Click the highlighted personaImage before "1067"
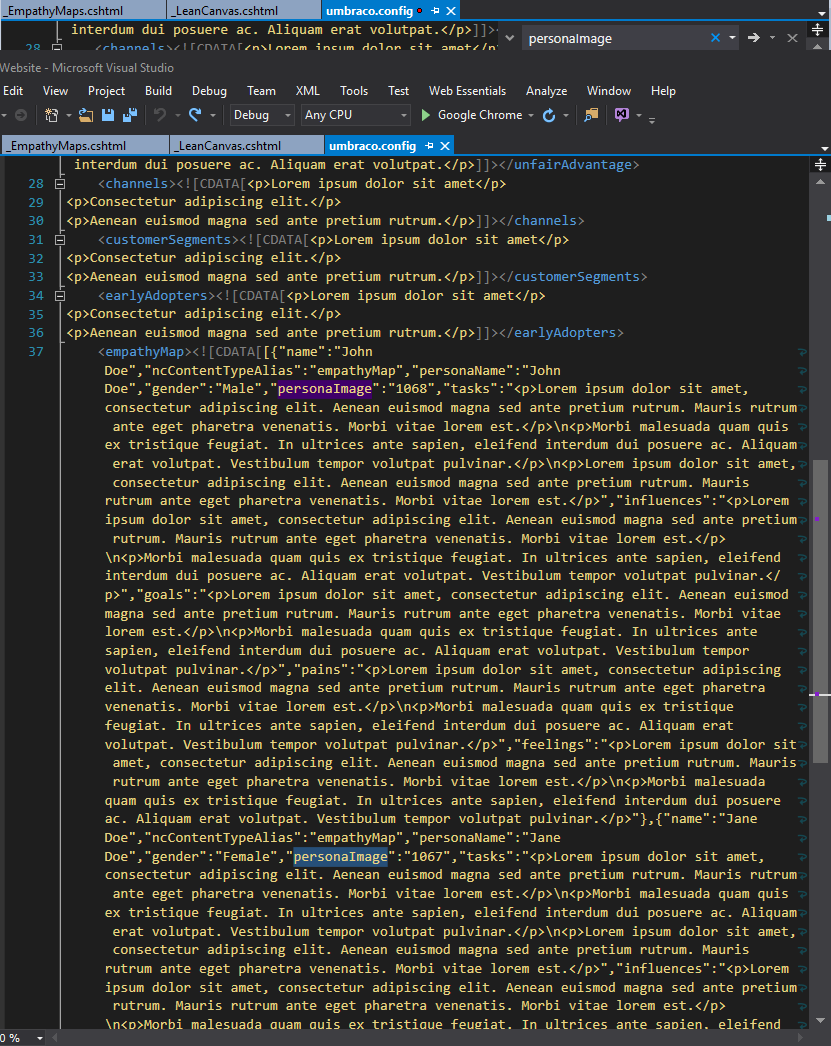 tap(341, 857)
